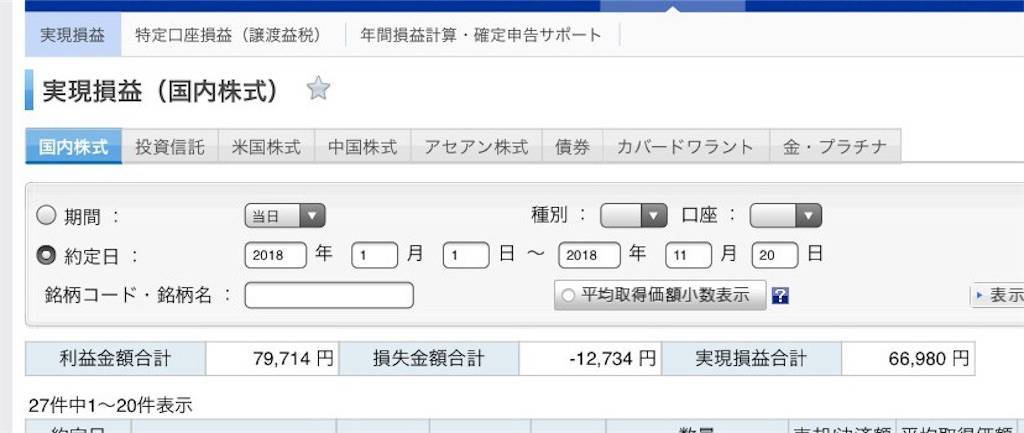This screenshot has height=433, width=1024.
Task: Select the カバードワラント tab
Action: [x=686, y=146]
